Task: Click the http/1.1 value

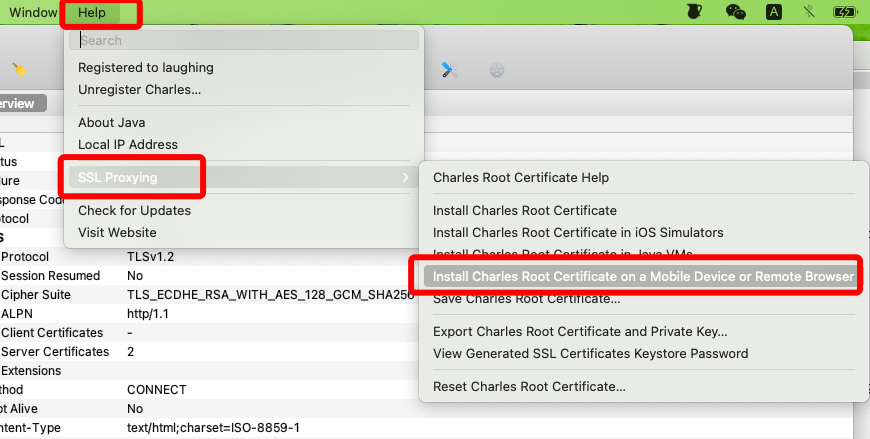Action: coord(148,314)
